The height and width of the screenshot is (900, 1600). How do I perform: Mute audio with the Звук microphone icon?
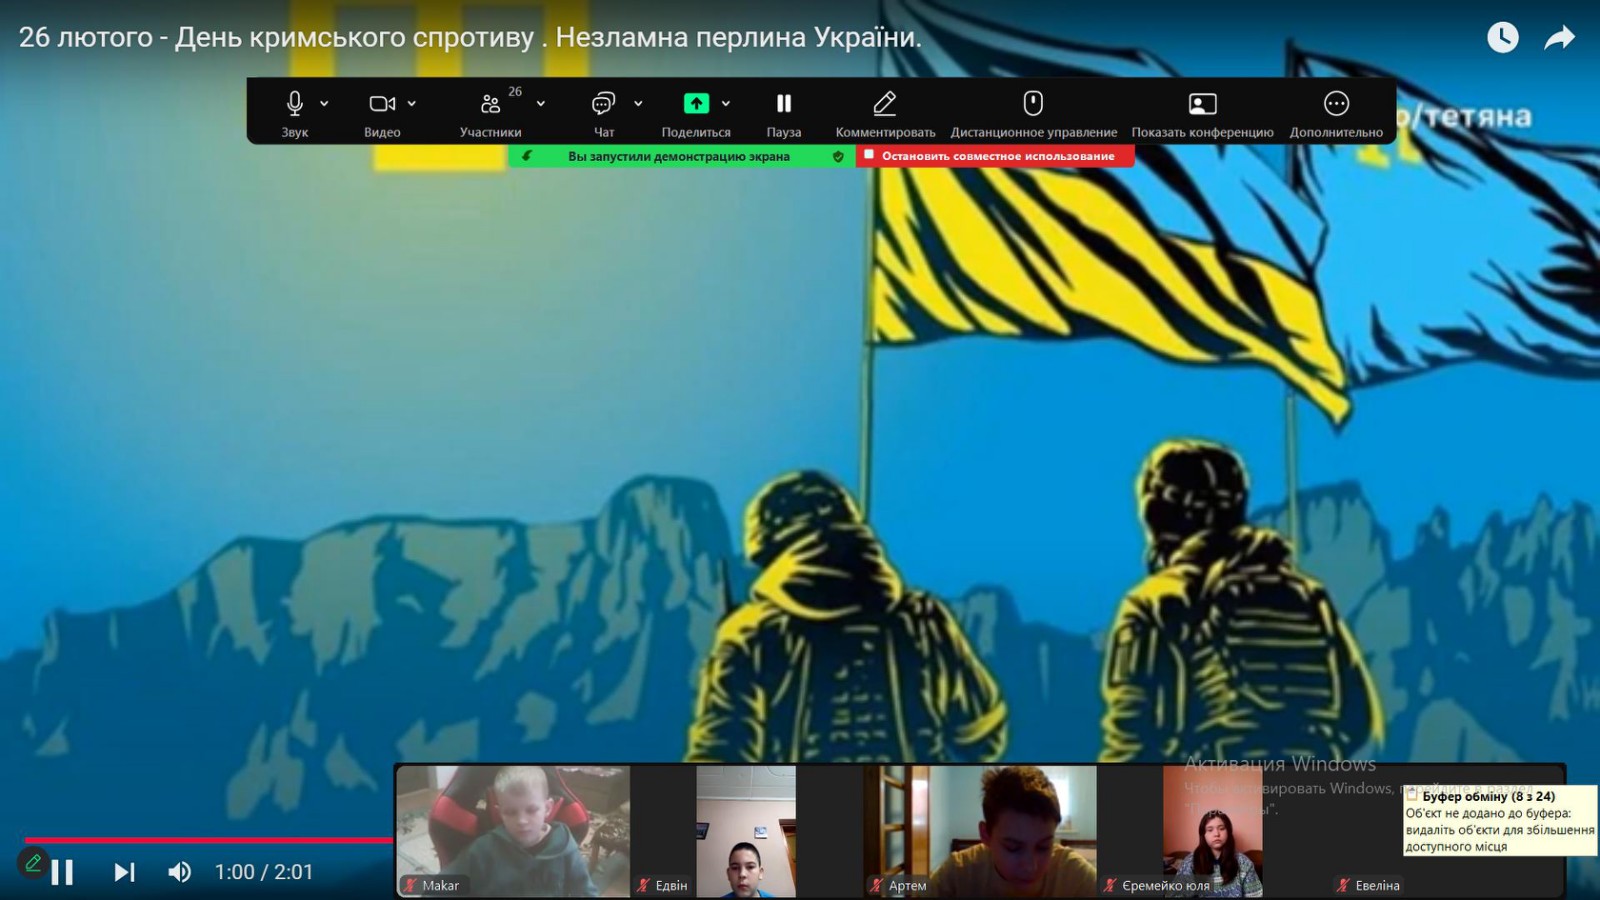294,103
